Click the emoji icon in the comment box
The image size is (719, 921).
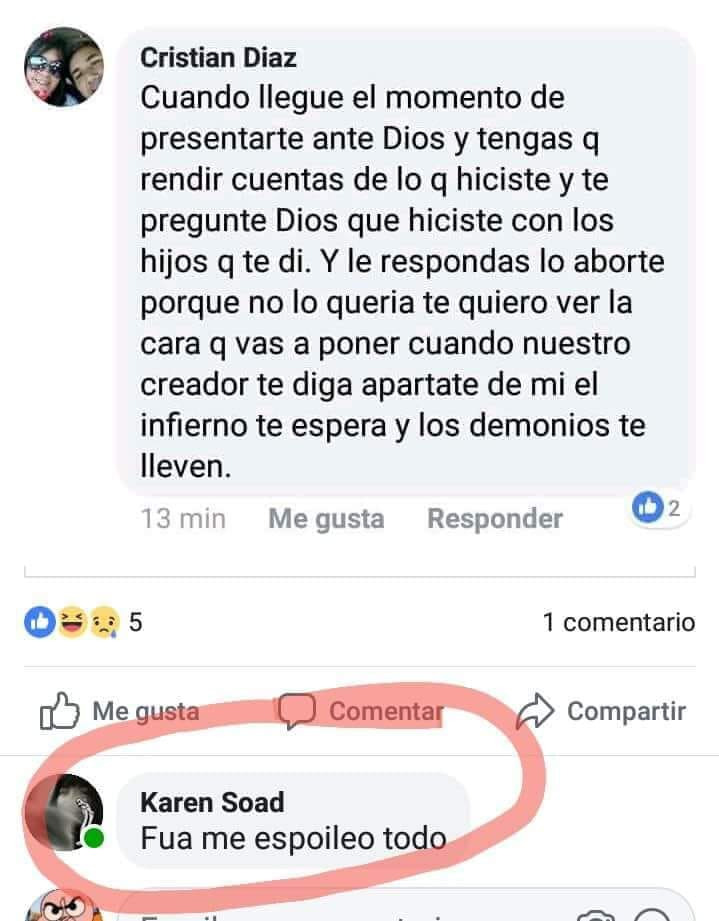652,915
